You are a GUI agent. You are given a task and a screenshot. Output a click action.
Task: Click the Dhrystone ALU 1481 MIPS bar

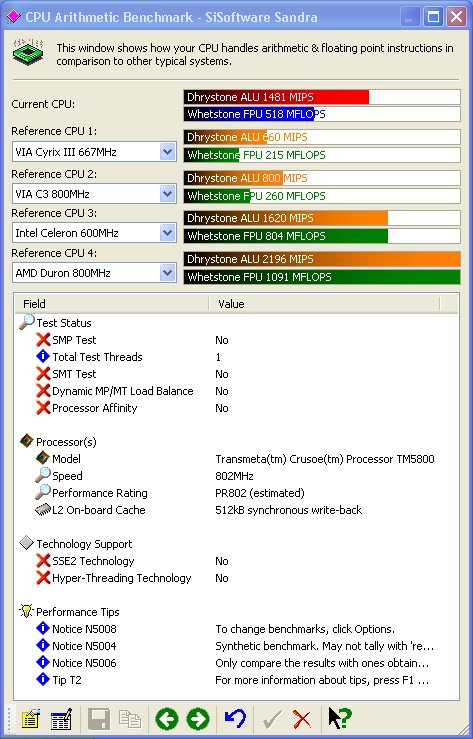(322, 97)
